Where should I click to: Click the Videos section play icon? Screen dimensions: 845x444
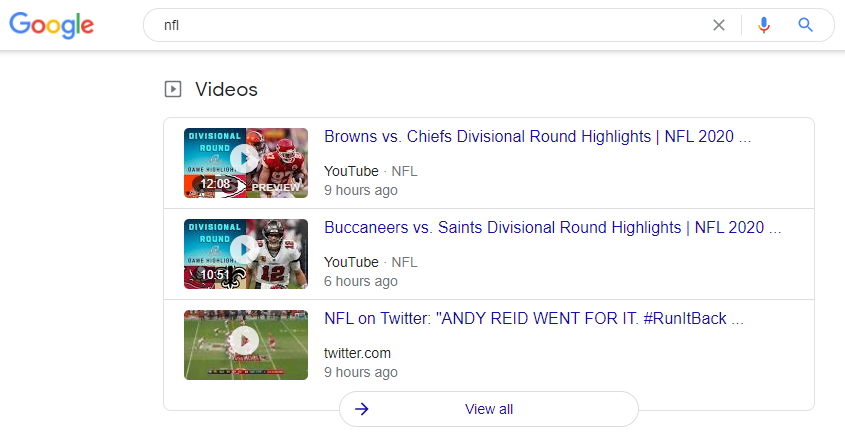coord(173,89)
